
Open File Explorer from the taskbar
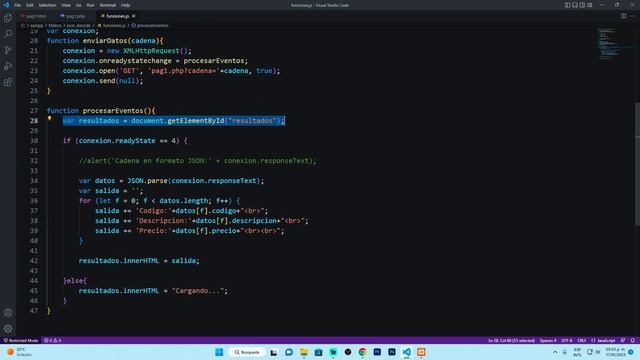click(304, 352)
